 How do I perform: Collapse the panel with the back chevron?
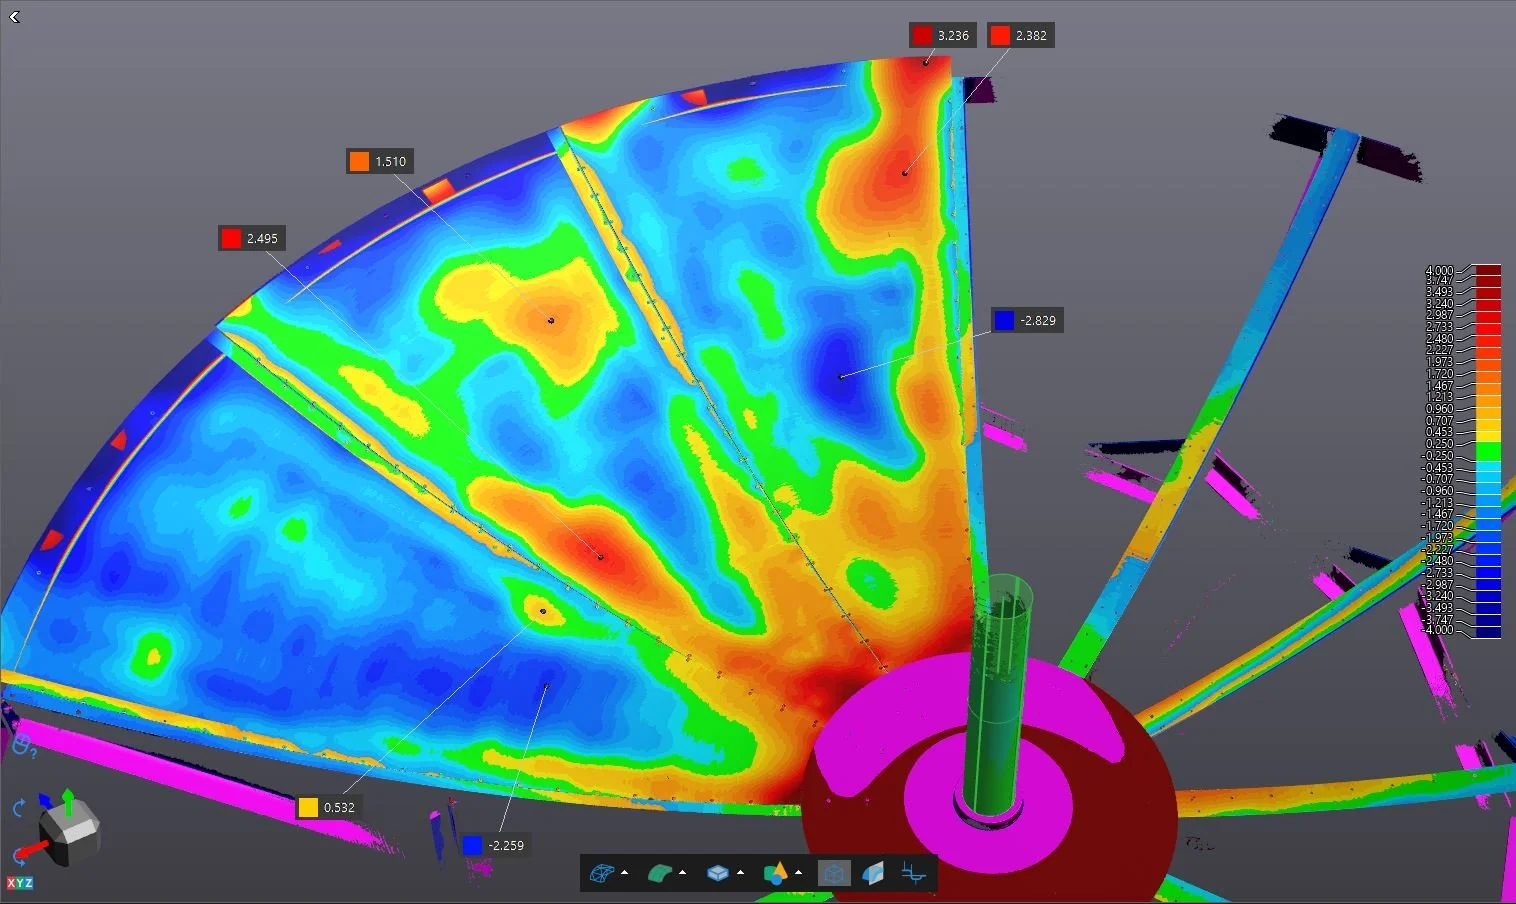[14, 17]
